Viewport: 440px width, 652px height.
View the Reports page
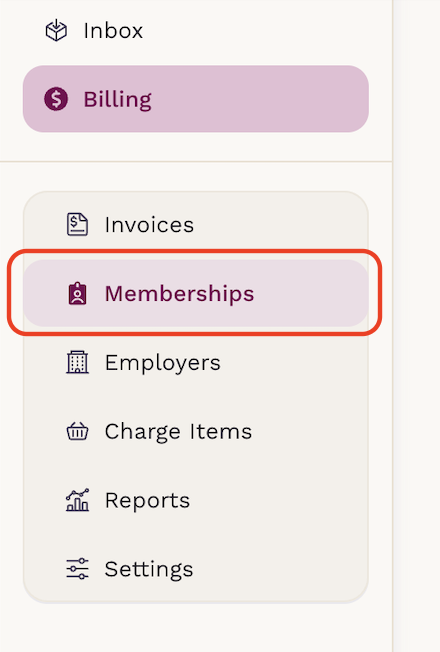(195, 500)
